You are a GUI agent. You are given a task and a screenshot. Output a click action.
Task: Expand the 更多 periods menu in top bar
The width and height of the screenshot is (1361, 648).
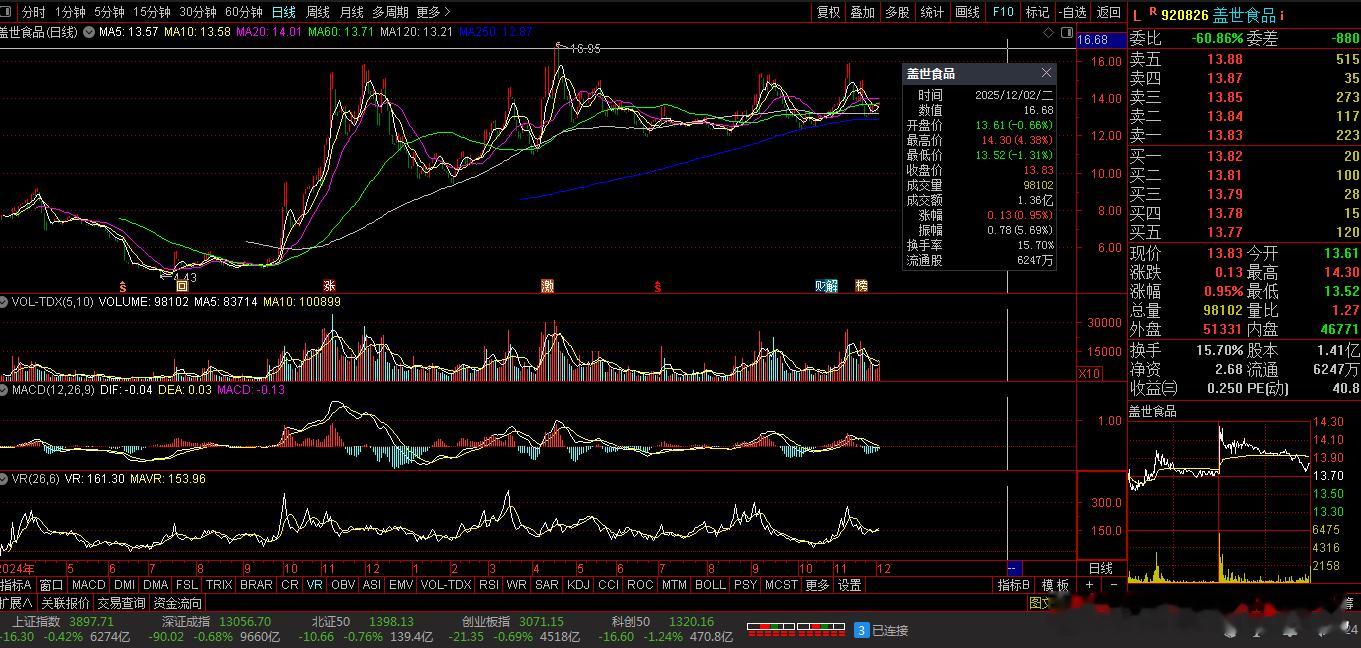(433, 12)
